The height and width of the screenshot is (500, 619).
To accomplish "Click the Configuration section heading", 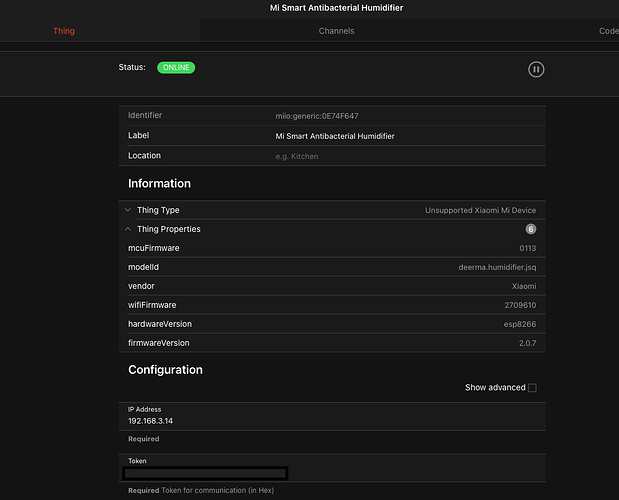I will point(165,370).
